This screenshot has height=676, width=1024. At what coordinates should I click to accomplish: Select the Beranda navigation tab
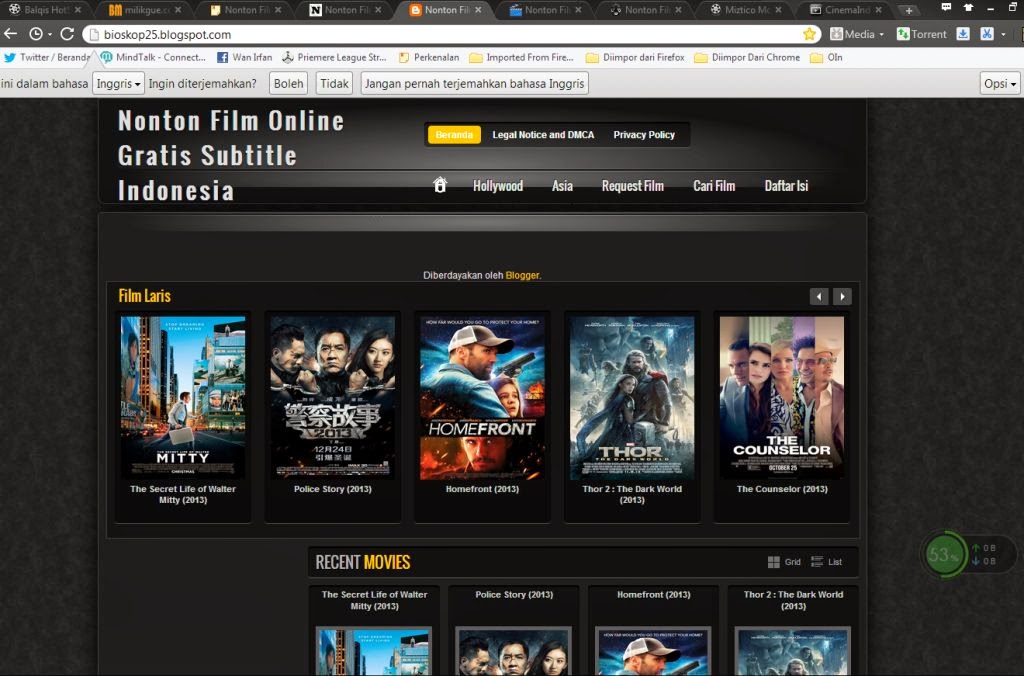[x=455, y=135]
